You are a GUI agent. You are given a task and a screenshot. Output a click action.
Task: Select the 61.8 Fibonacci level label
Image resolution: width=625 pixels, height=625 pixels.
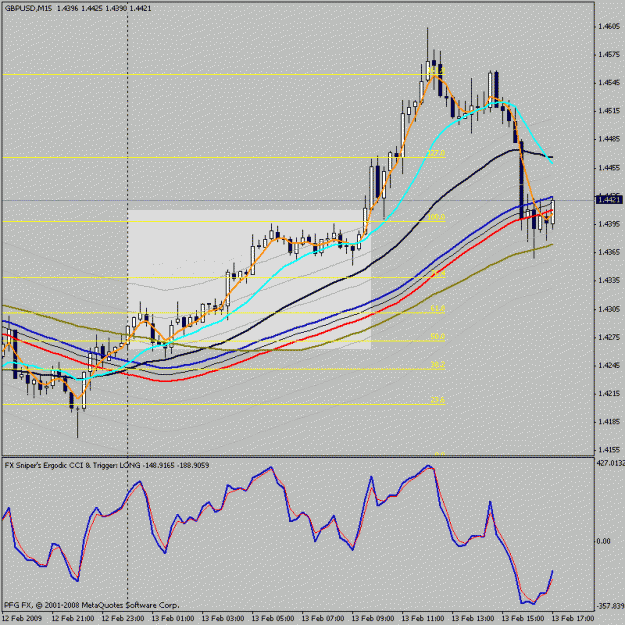pos(438,309)
